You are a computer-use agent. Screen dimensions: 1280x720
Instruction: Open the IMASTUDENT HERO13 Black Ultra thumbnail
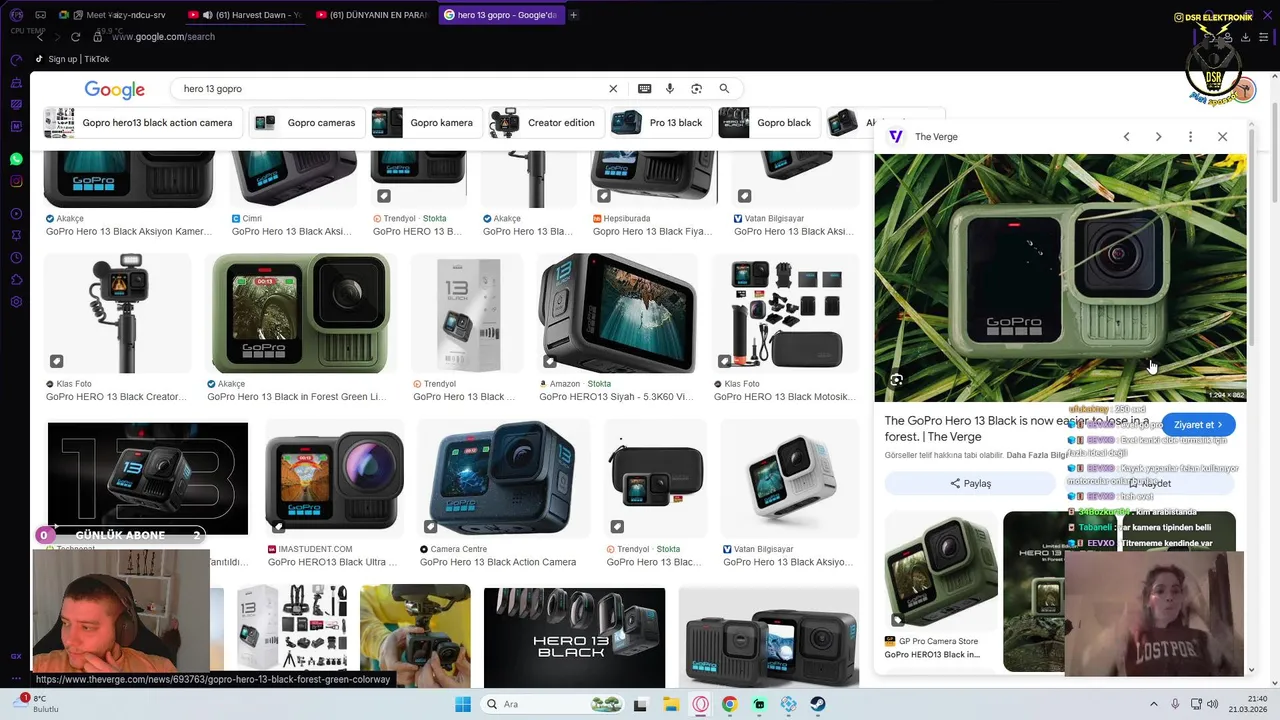(x=335, y=479)
